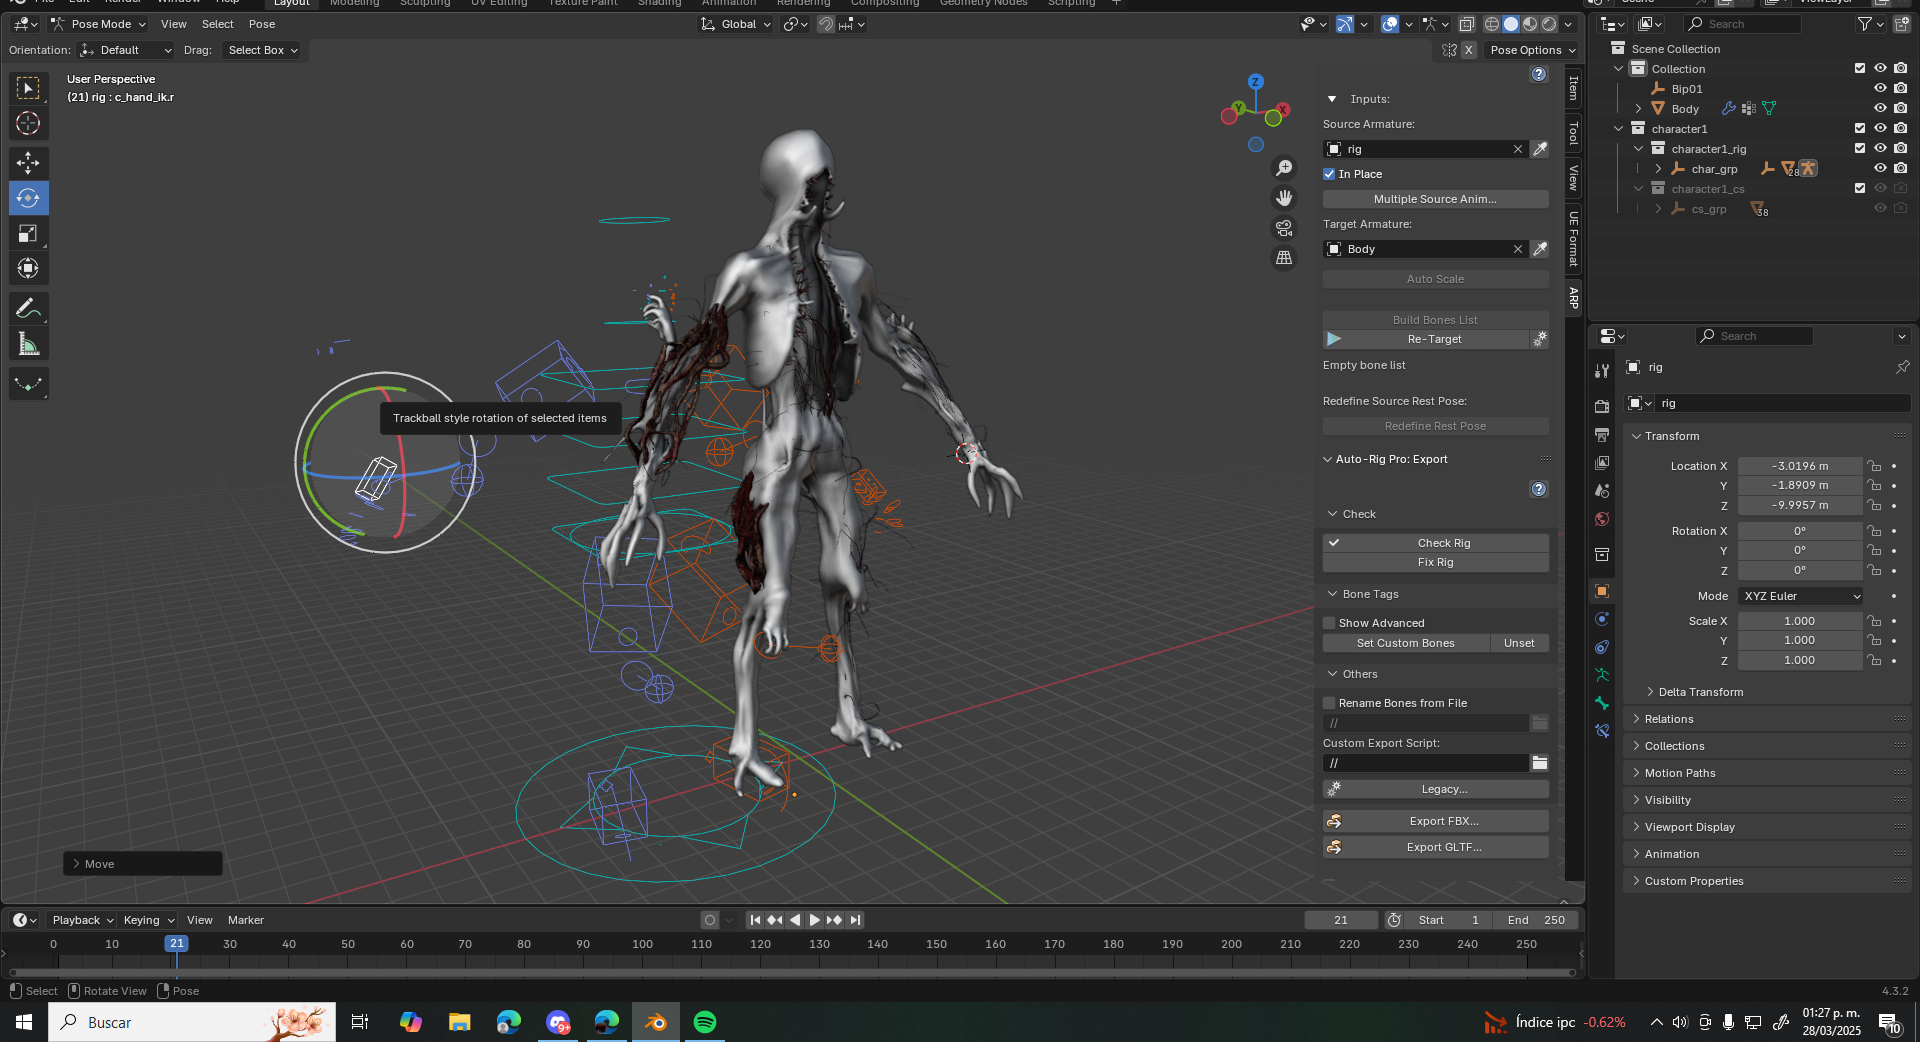Screen dimensions: 1920x1042
Task: Open the Playback popover
Action: [81, 920]
